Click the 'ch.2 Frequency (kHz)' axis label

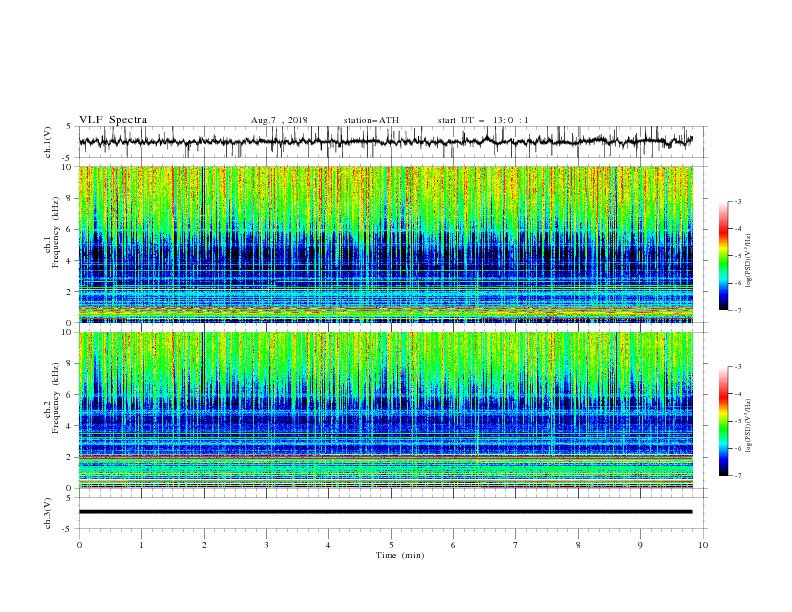pyautogui.click(x=52, y=398)
